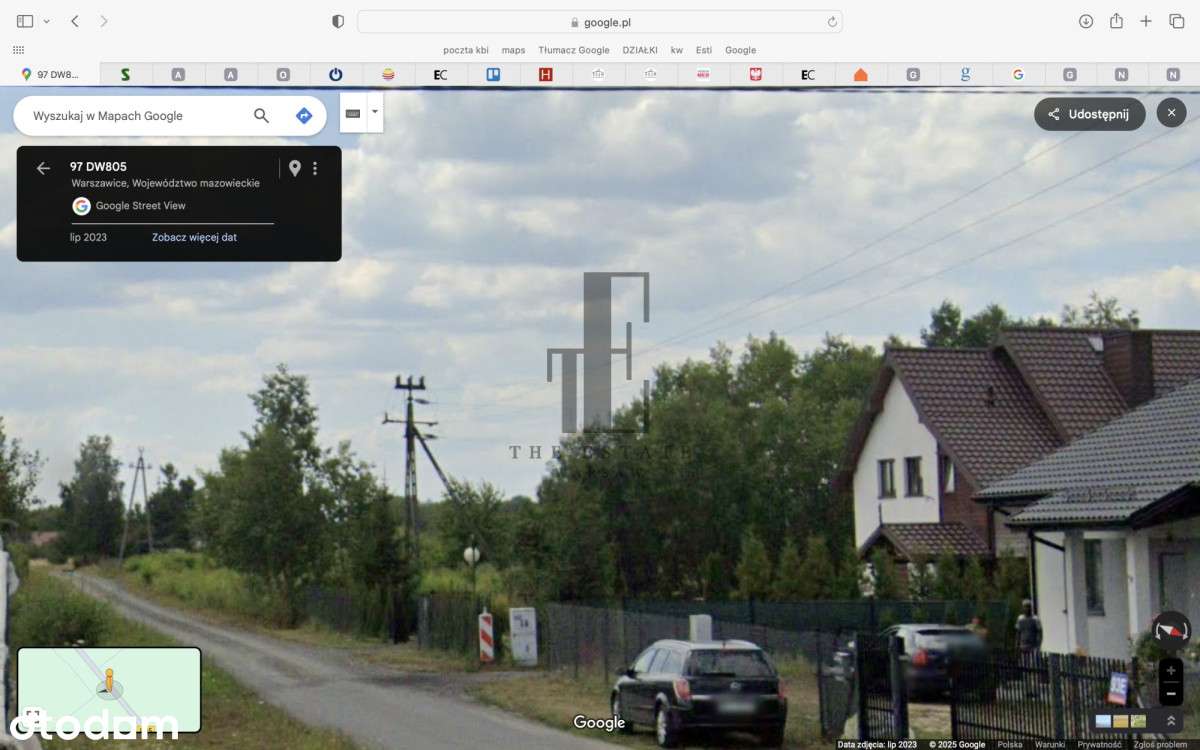Open the DZIAŁKI bookmark folder

[x=640, y=50]
